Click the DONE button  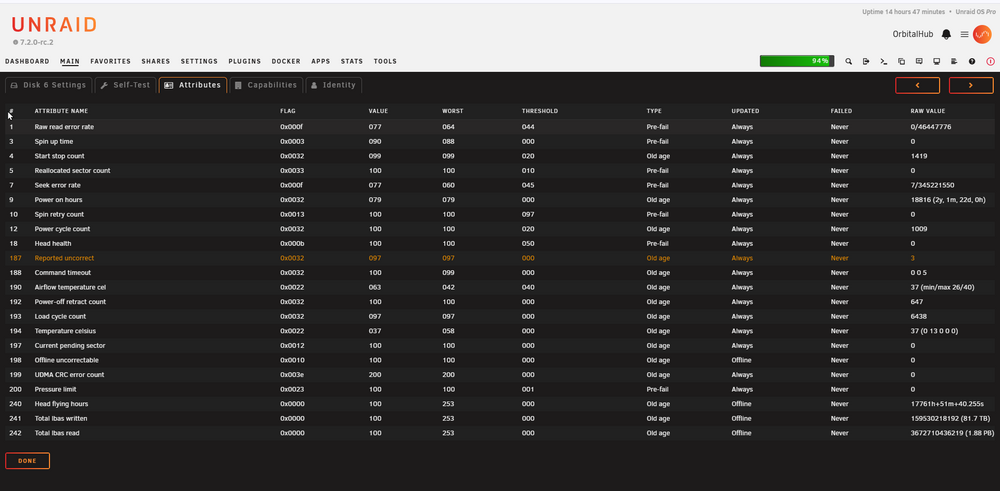pyautogui.click(x=27, y=460)
